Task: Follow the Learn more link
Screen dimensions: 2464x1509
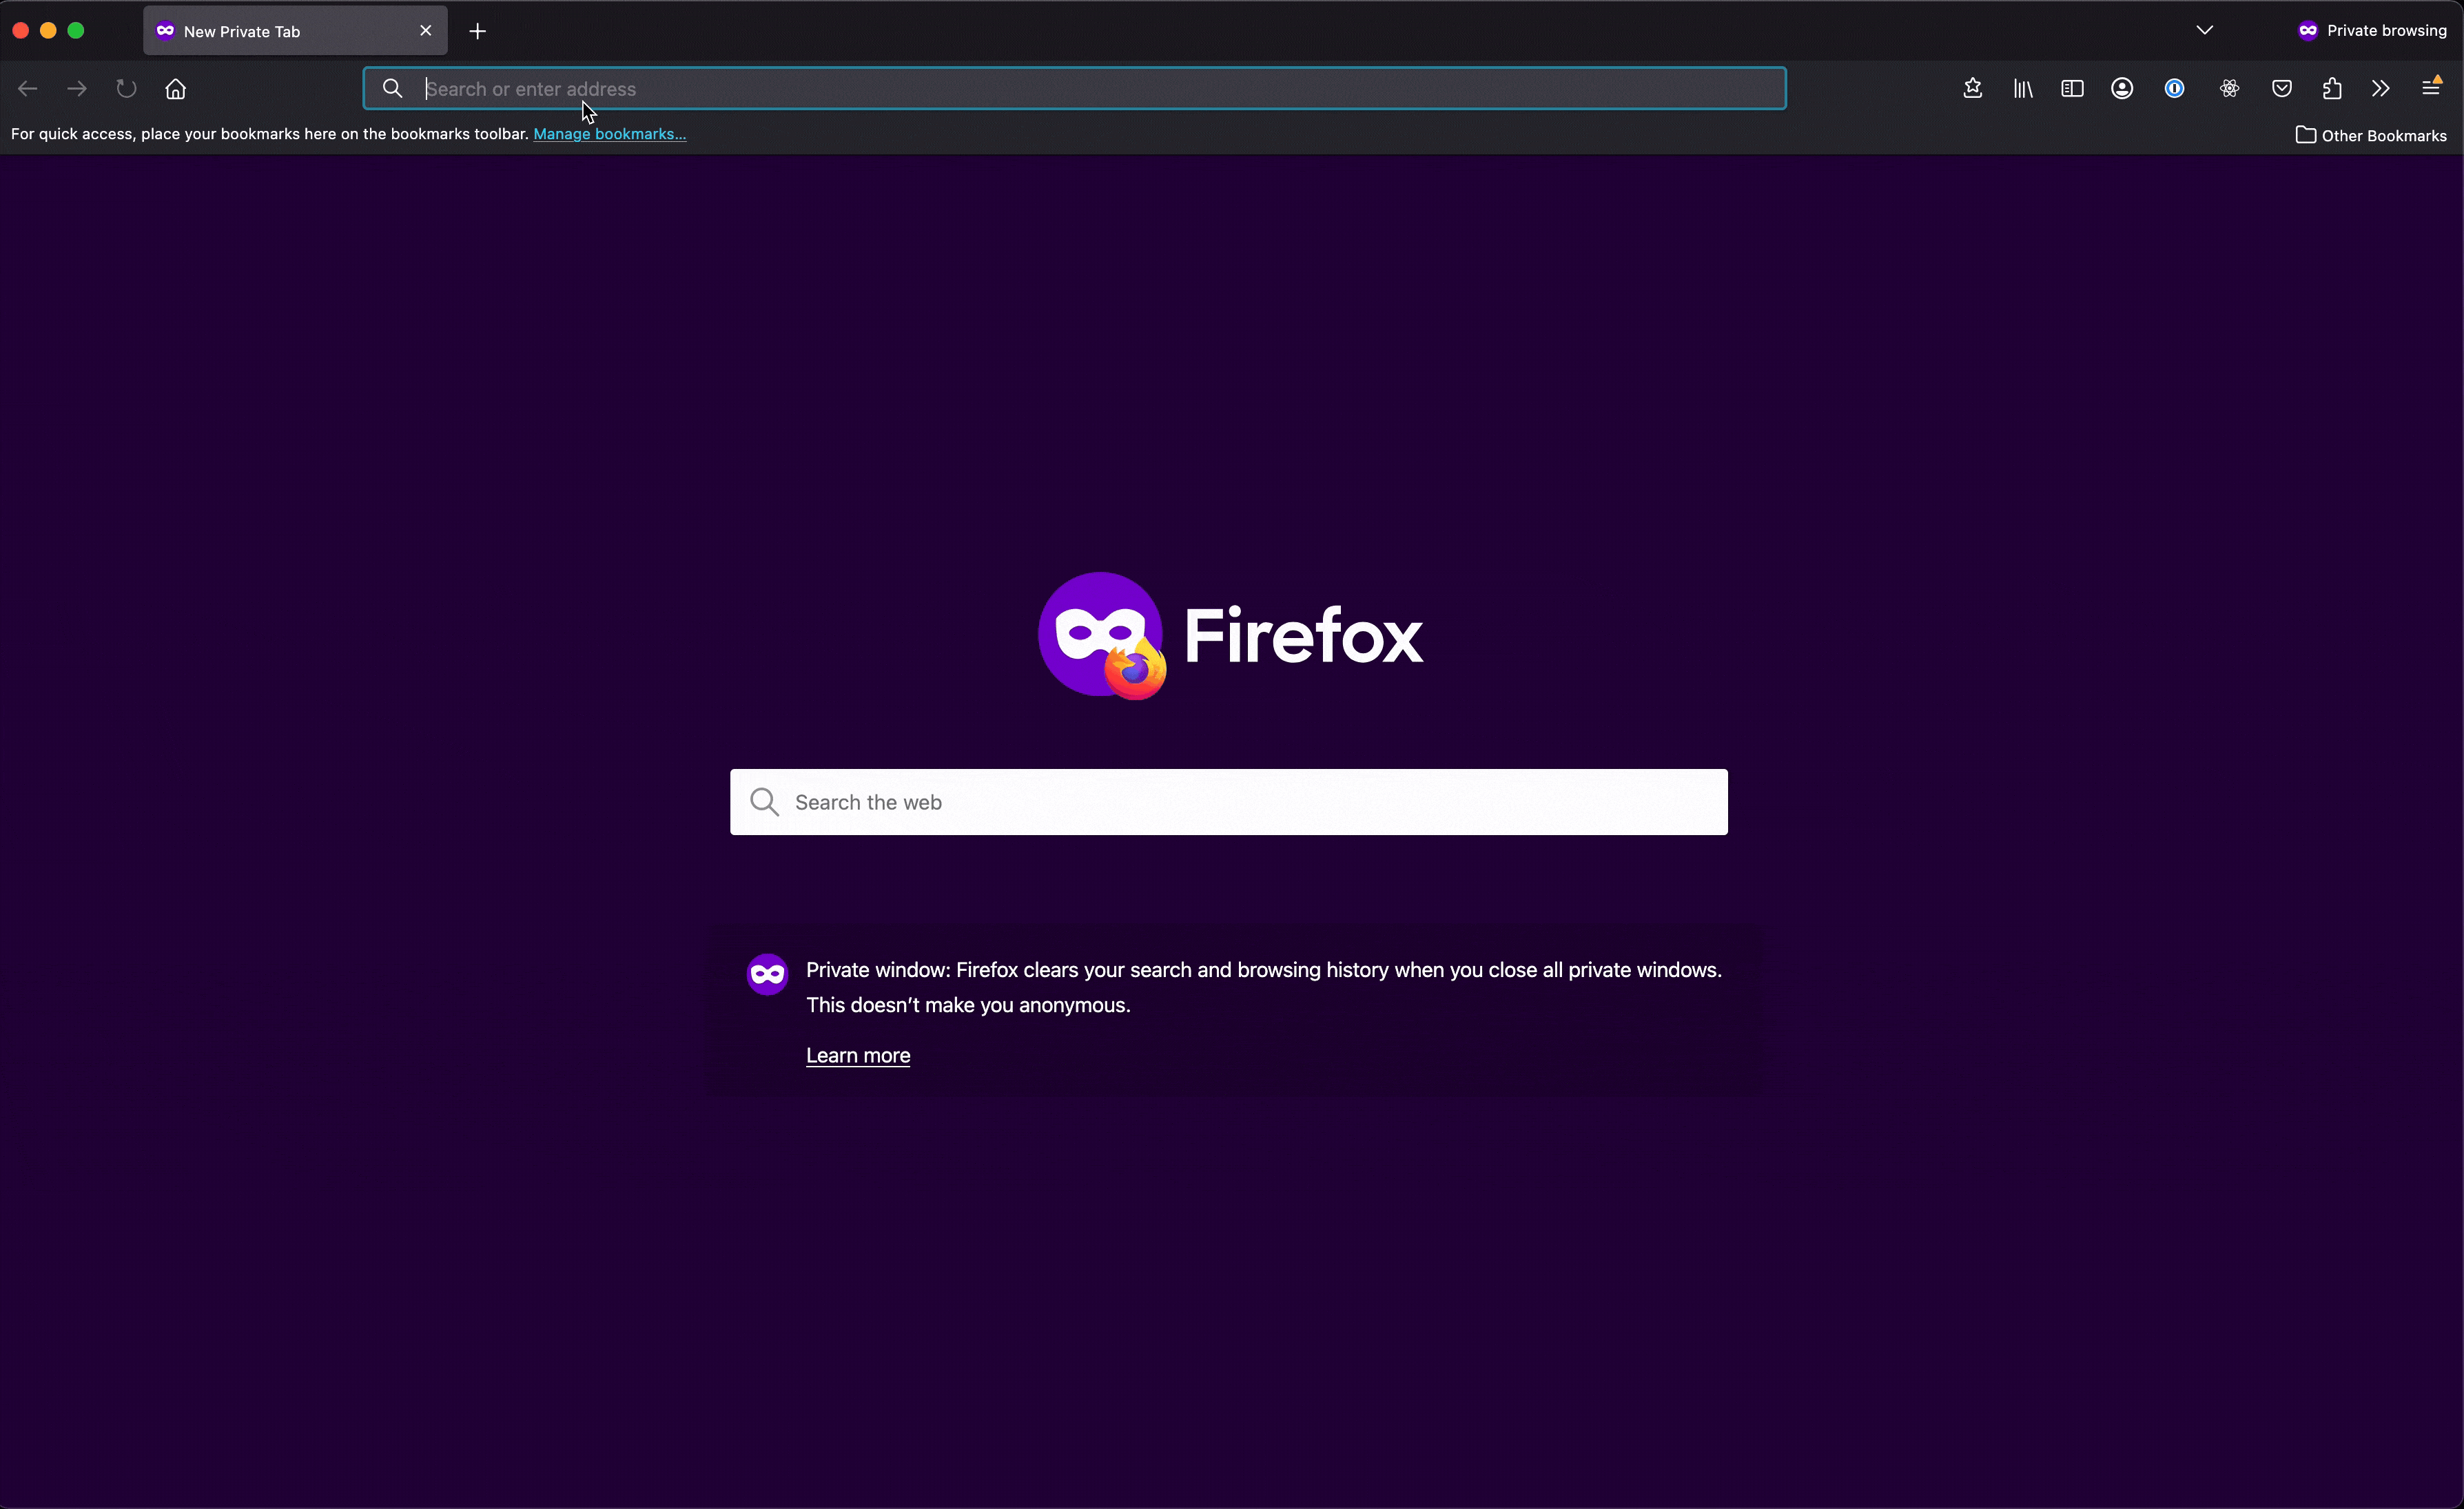Action: (x=858, y=1055)
